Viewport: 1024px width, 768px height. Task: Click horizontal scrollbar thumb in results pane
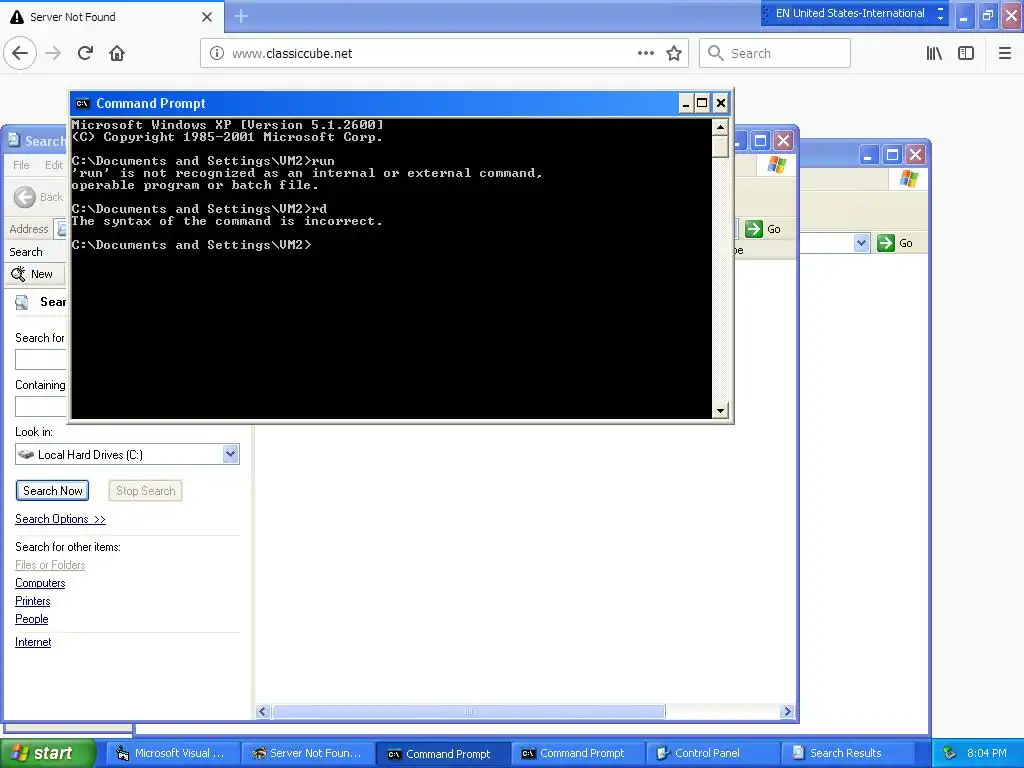(469, 711)
